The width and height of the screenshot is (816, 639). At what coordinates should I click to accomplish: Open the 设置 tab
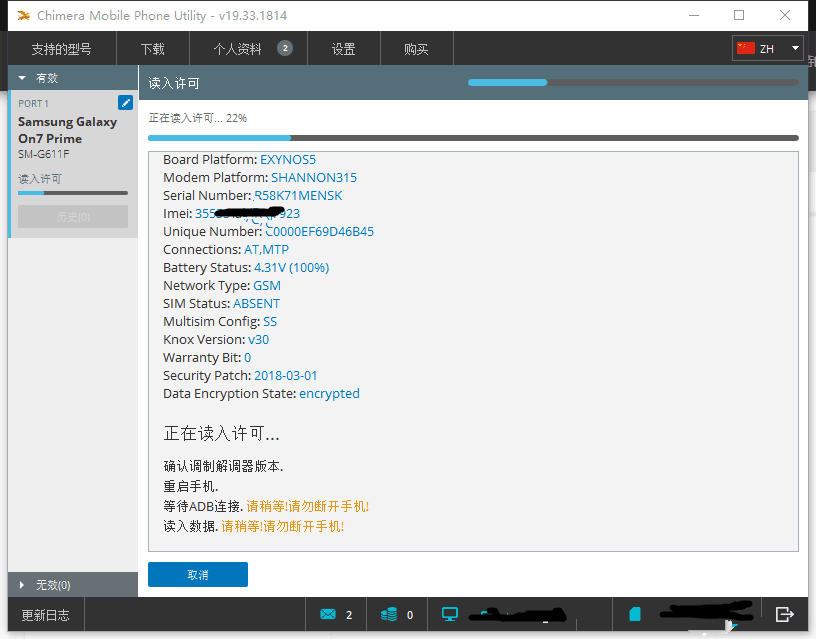coord(343,49)
